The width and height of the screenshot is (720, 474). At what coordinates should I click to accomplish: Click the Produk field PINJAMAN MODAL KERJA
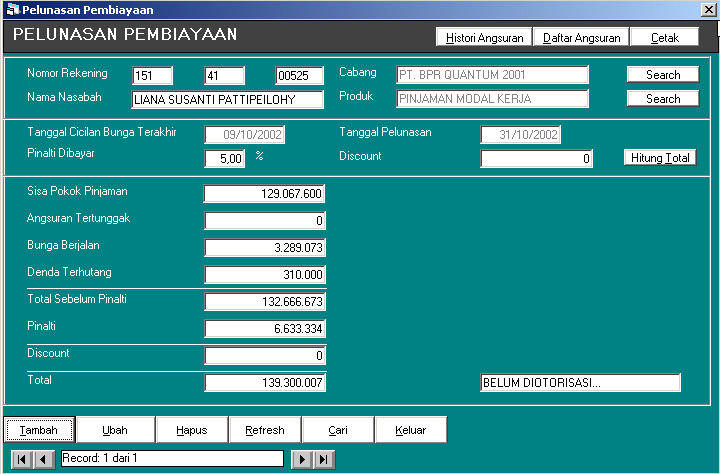point(492,98)
